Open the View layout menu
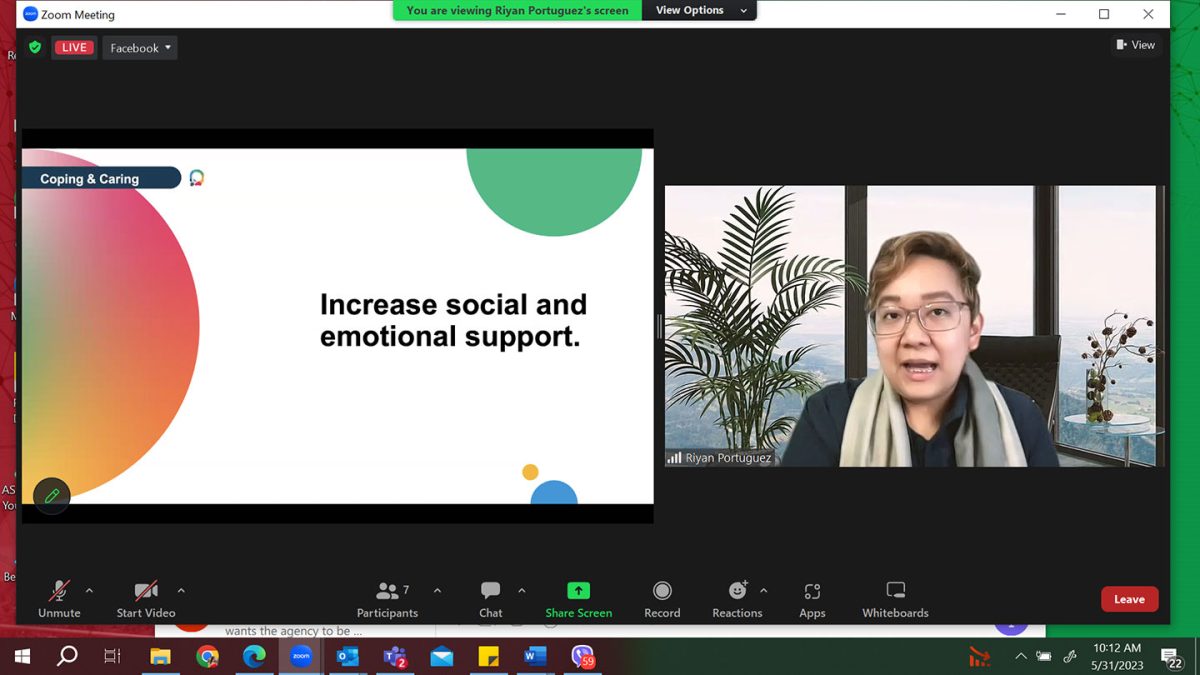The height and width of the screenshot is (675, 1200). coord(1135,45)
